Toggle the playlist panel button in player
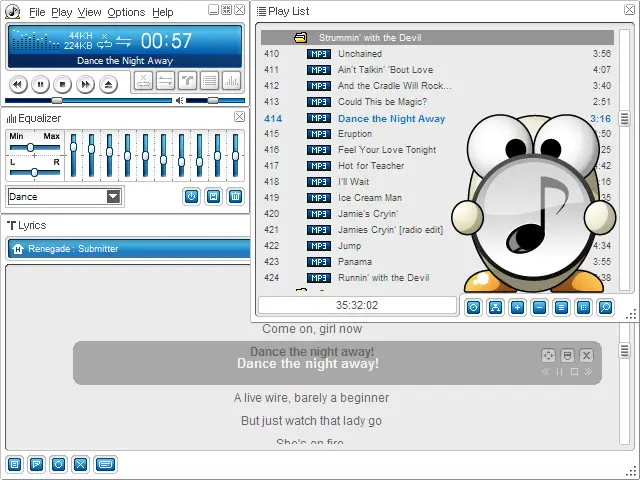 point(209,81)
